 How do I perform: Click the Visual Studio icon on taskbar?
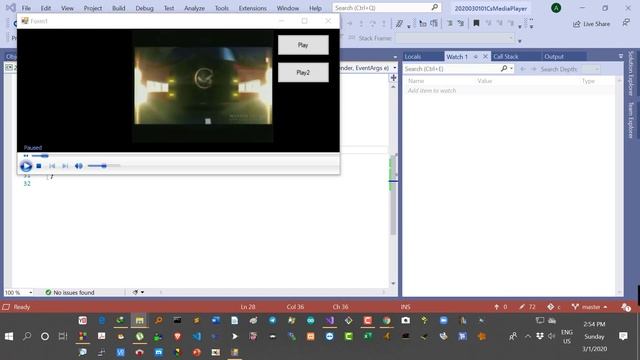[x=330, y=321]
